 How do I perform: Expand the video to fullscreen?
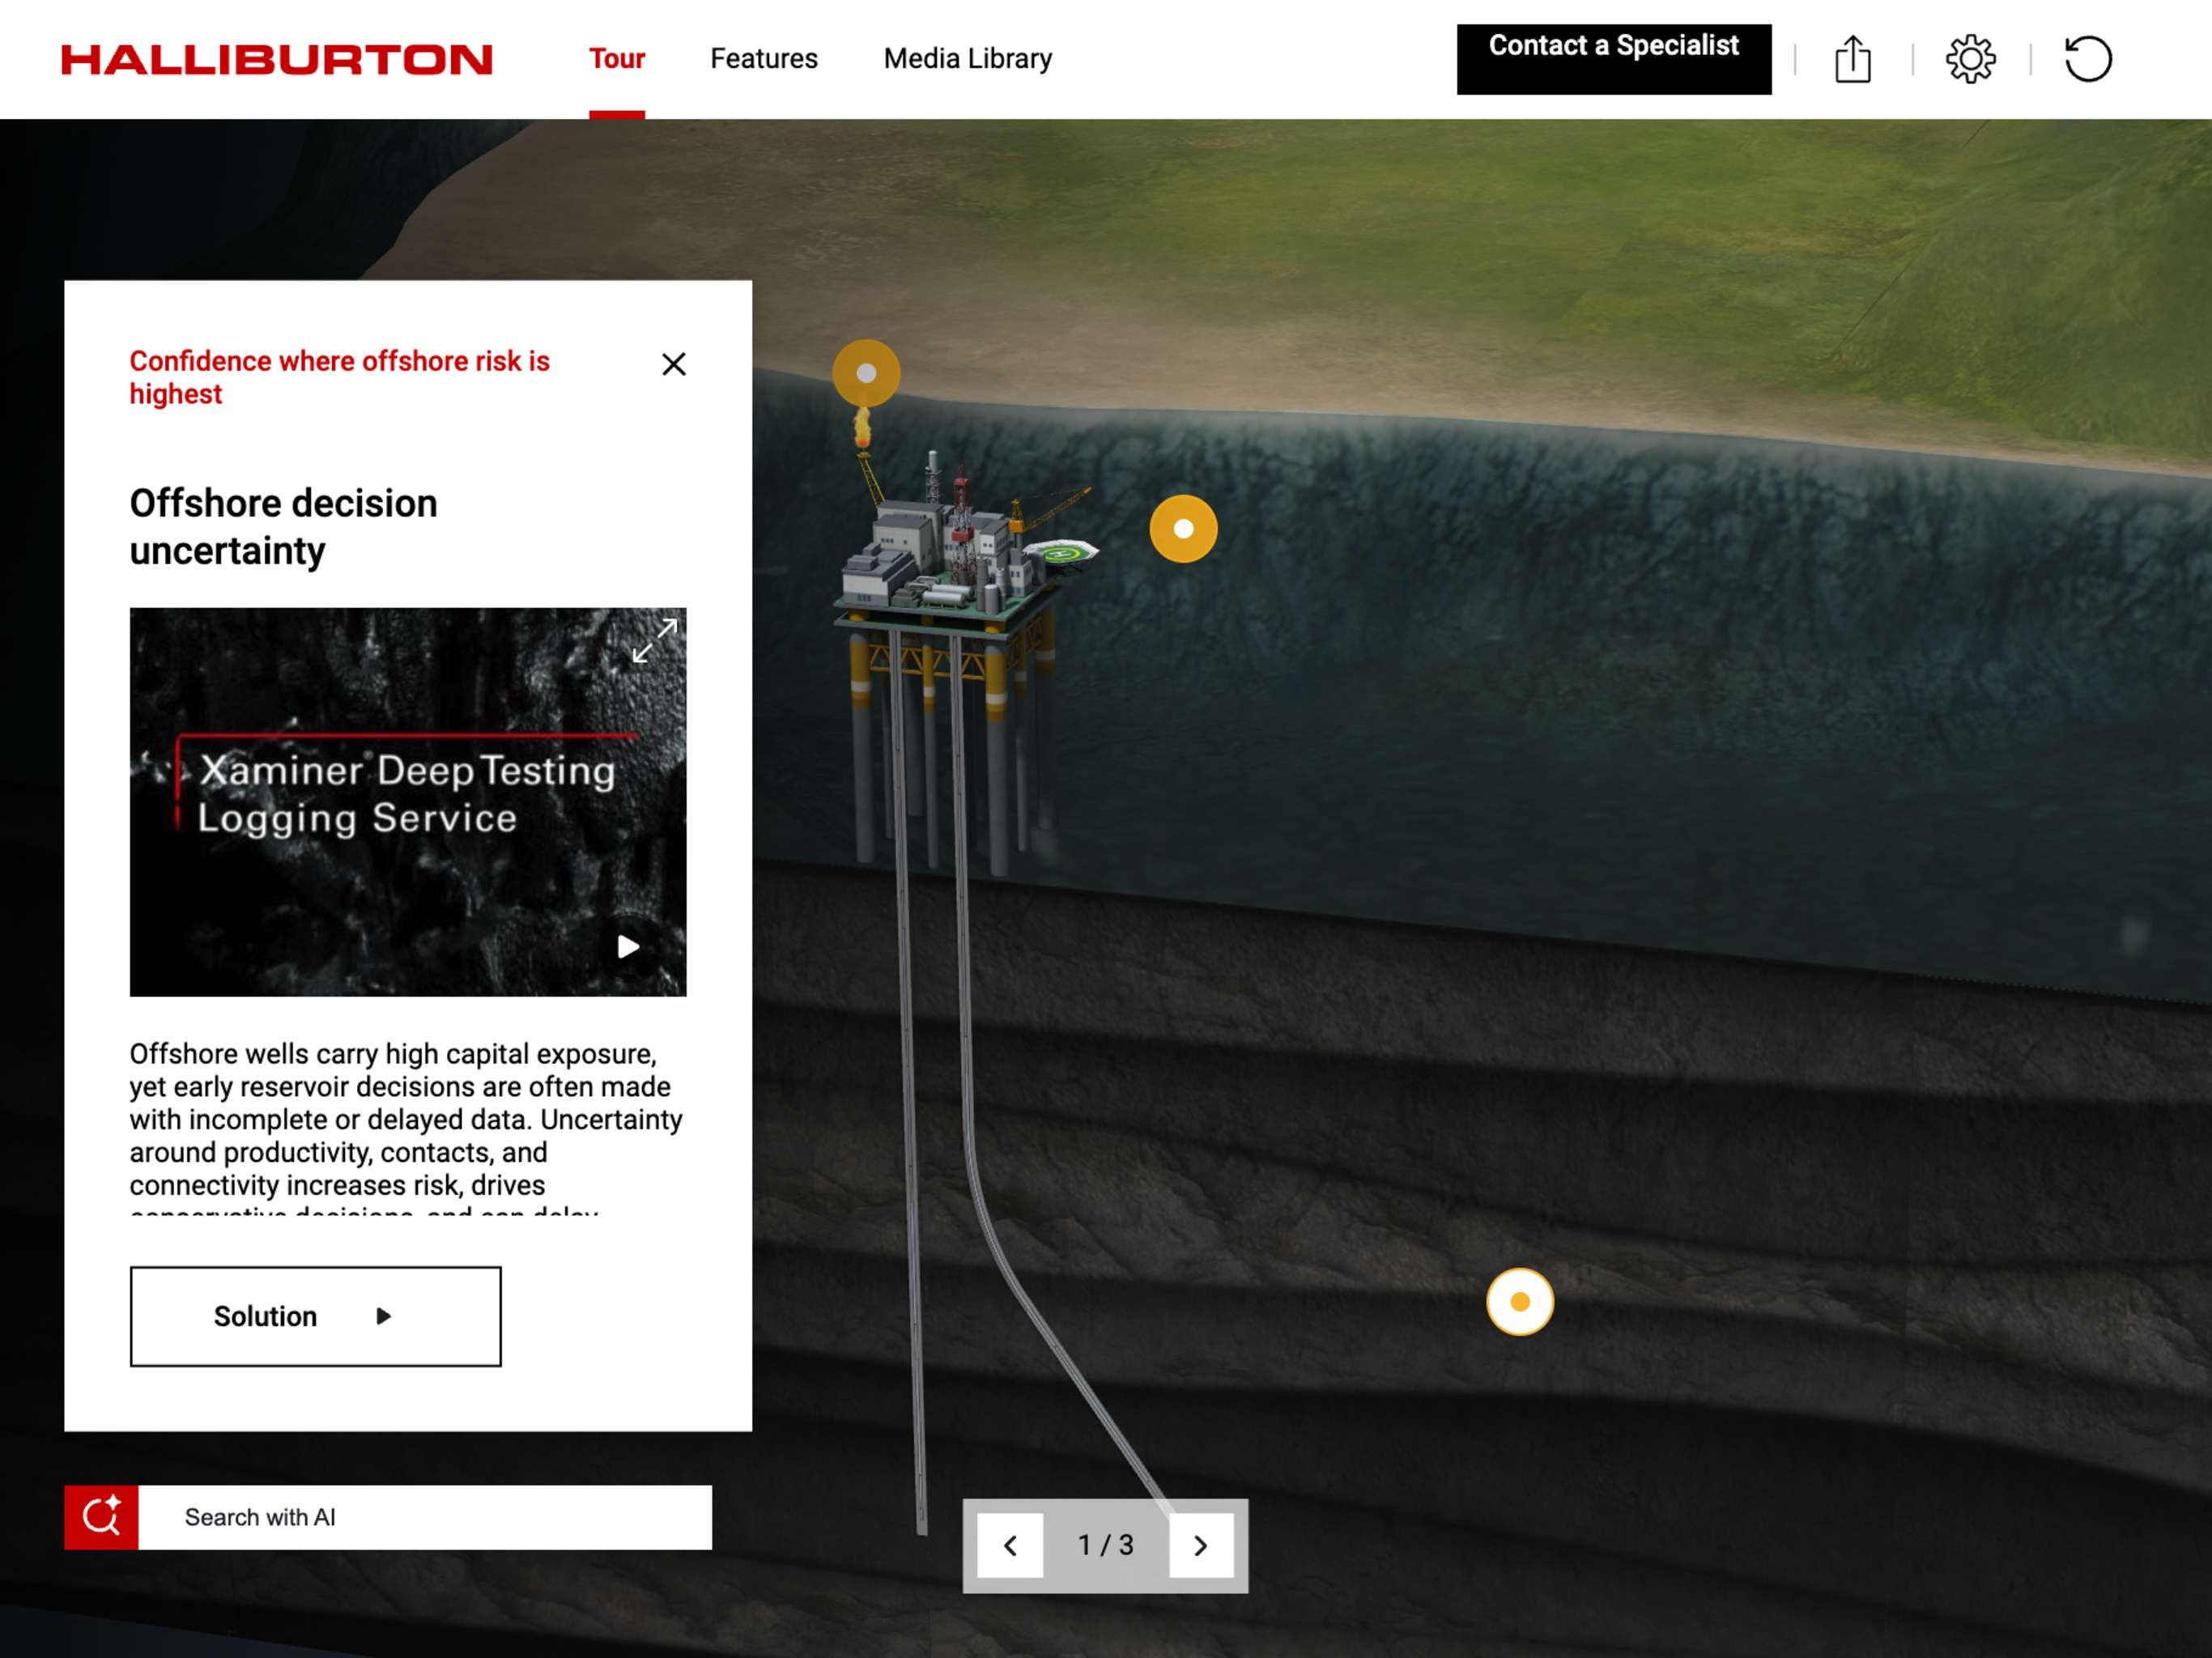pyautogui.click(x=655, y=640)
